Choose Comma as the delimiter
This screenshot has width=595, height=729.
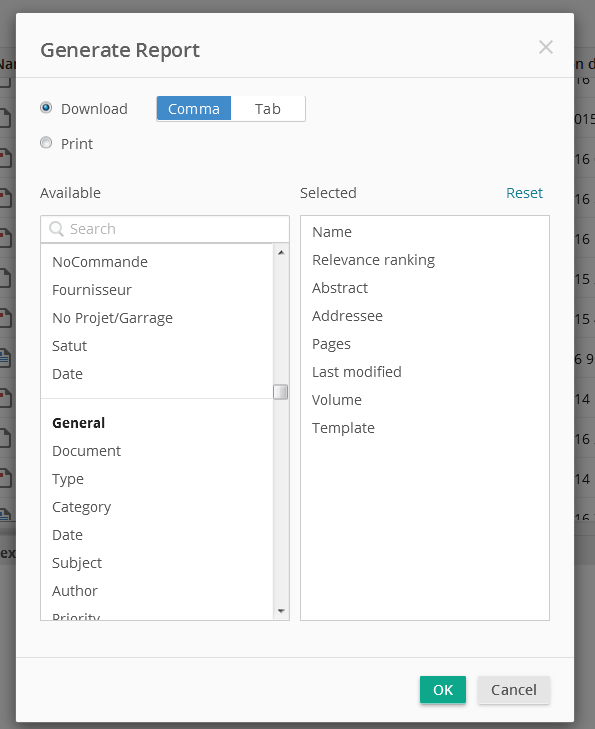[194, 109]
